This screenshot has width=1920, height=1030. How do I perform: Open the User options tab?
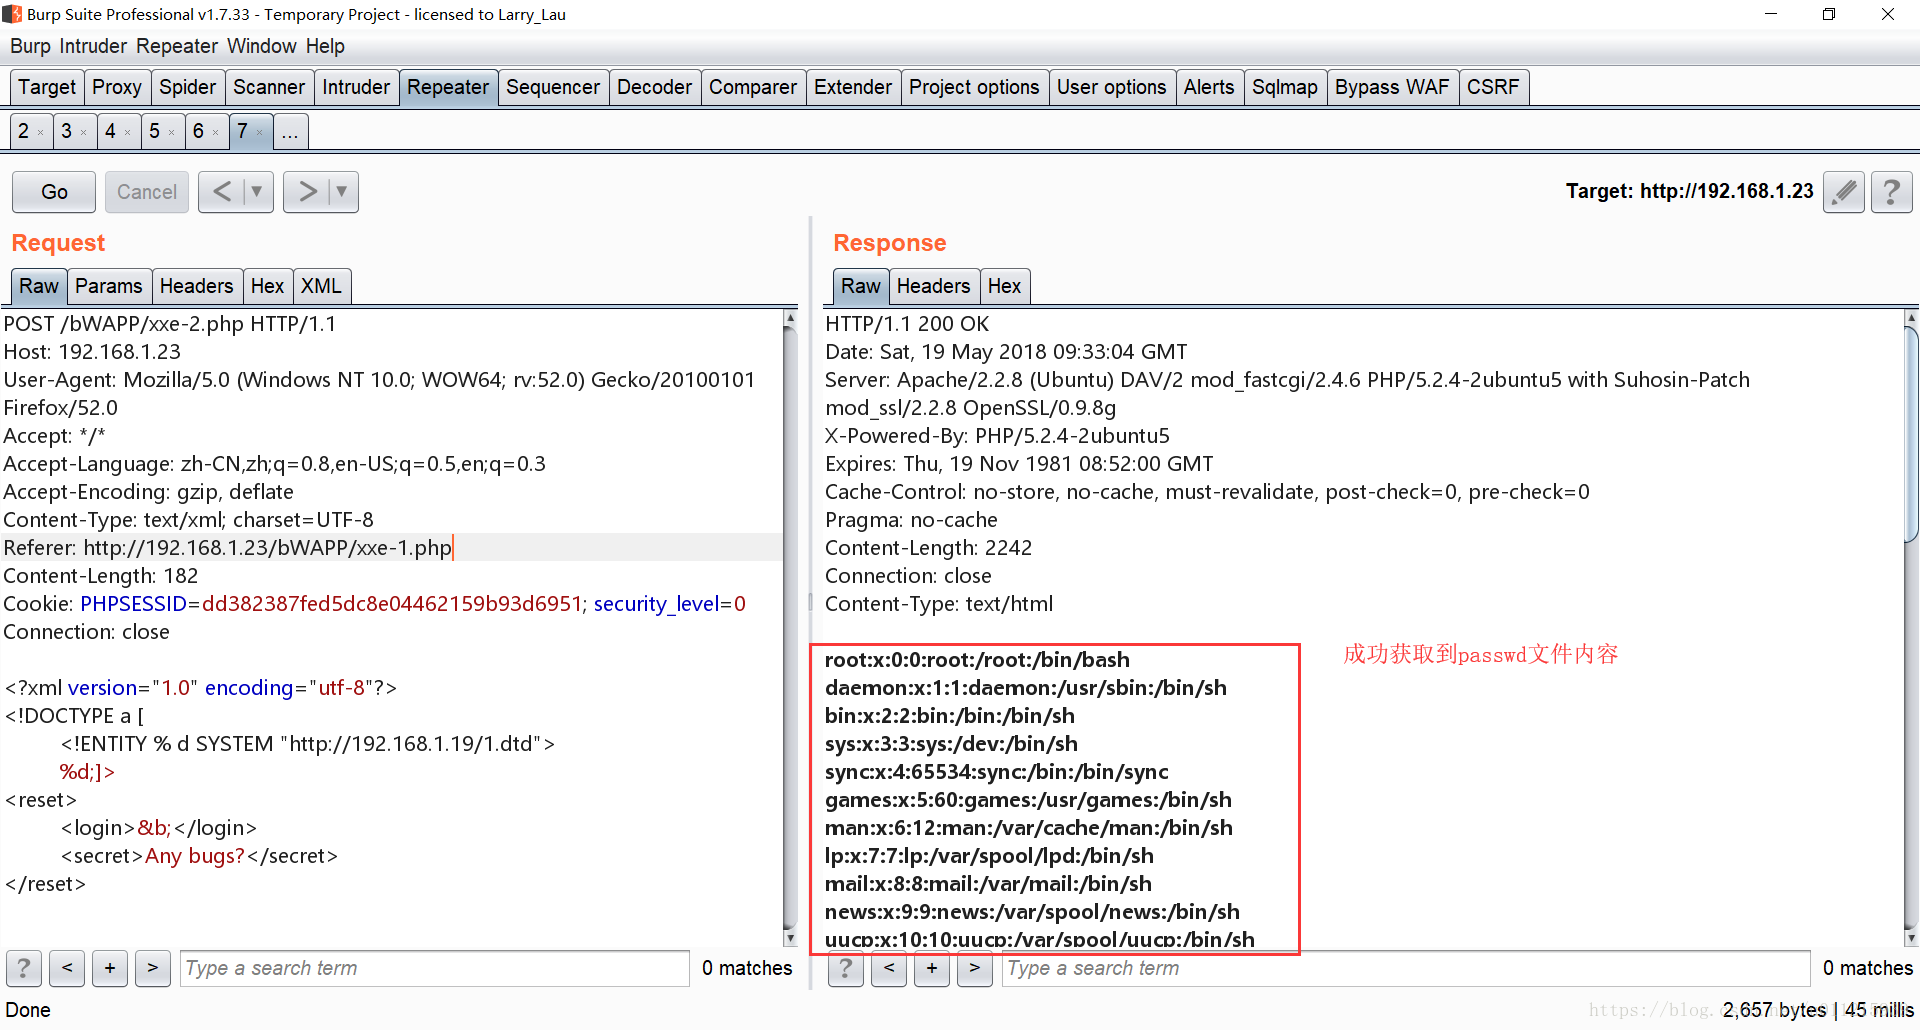coord(1112,87)
